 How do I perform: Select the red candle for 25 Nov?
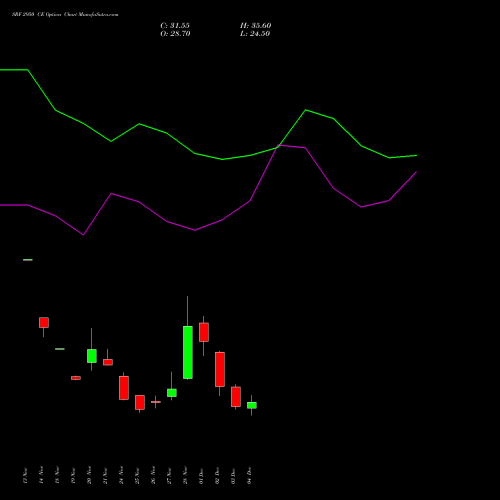click(140, 402)
